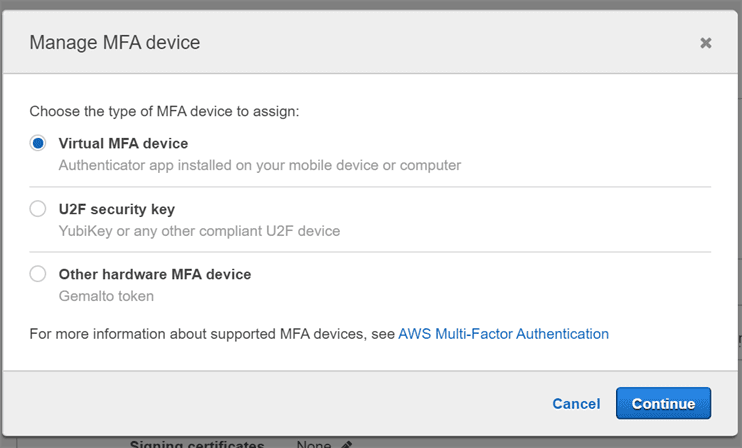Image resolution: width=742 pixels, height=448 pixels.
Task: Click the "Choose the type of MFA device" prompt
Action: [x=164, y=111]
